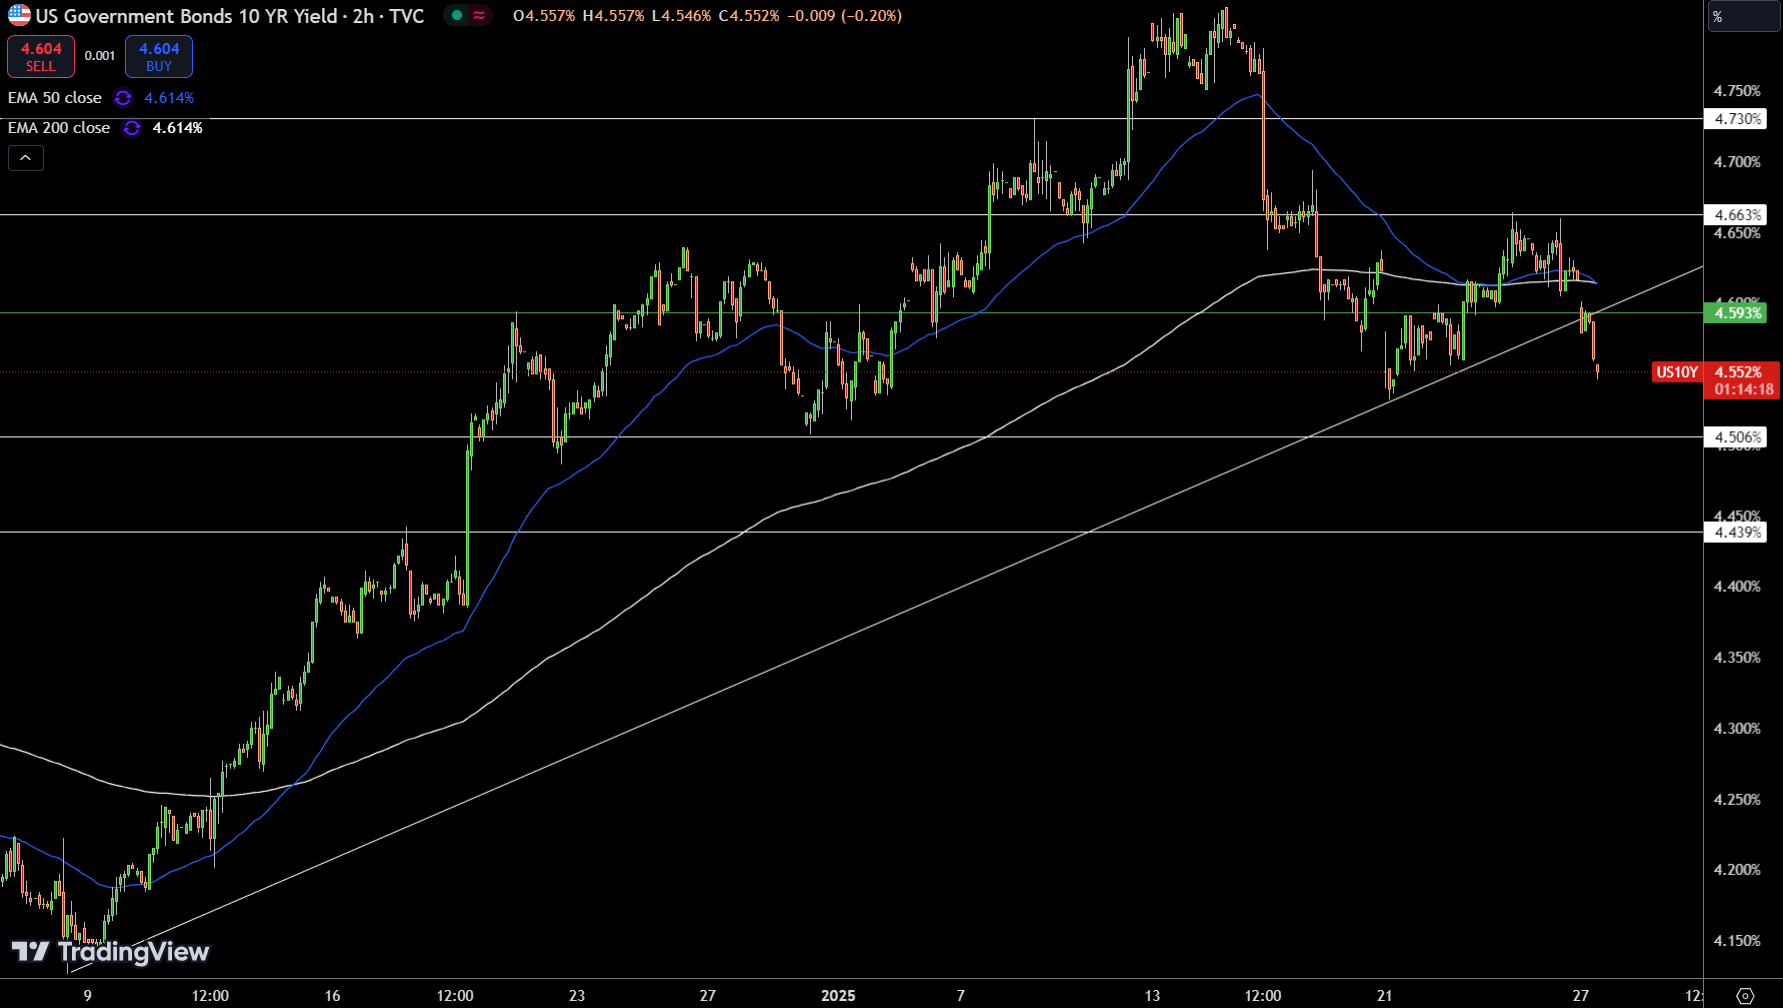Click the 4.604 SELL button
Image resolution: width=1783 pixels, height=1008 pixels.
coord(41,56)
